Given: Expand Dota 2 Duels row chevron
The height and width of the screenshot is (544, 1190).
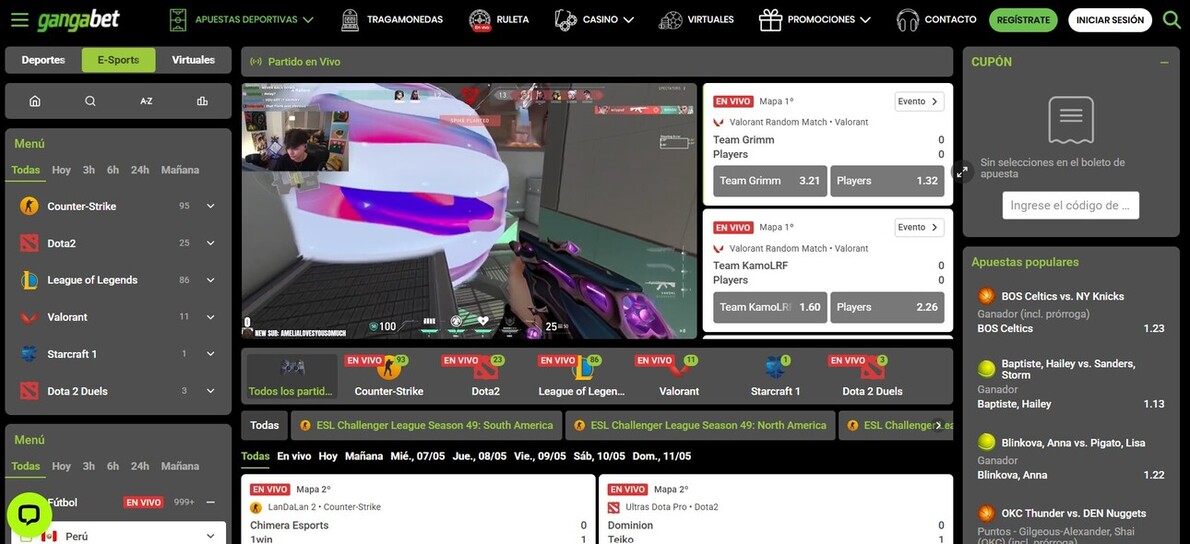Looking at the screenshot, I should tap(210, 391).
